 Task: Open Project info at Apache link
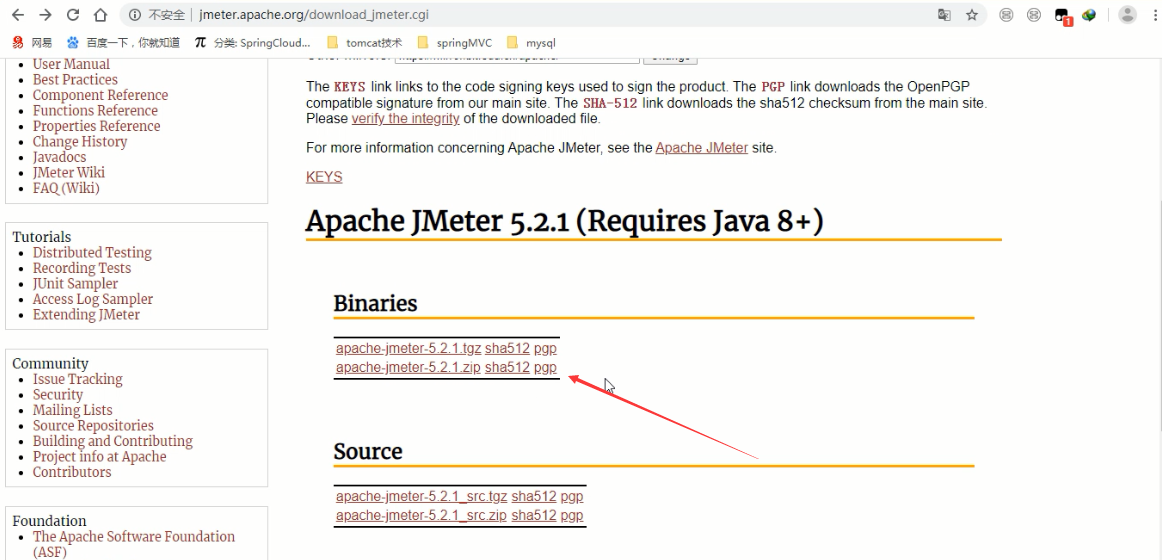[x=99, y=457]
